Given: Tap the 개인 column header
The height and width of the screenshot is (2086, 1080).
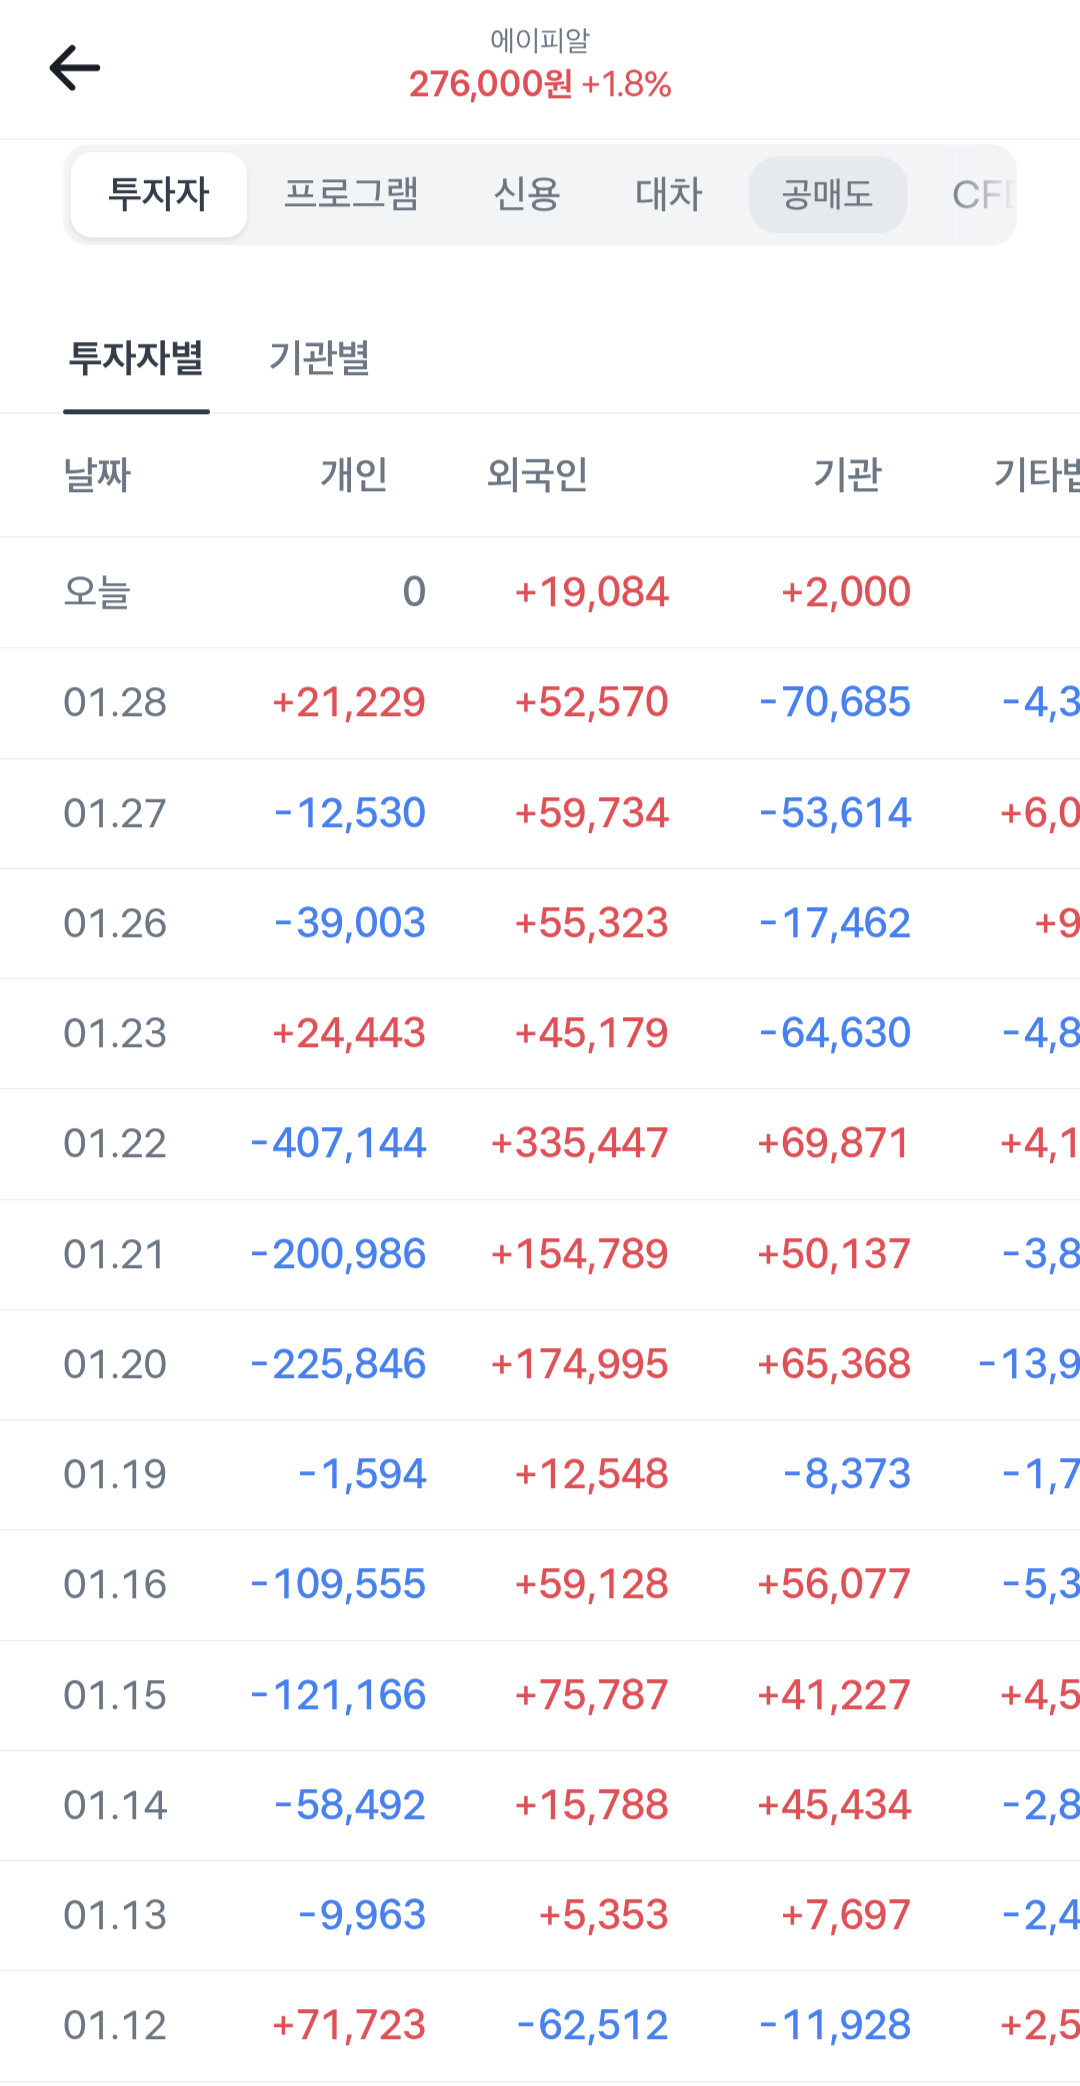Looking at the screenshot, I should (354, 474).
